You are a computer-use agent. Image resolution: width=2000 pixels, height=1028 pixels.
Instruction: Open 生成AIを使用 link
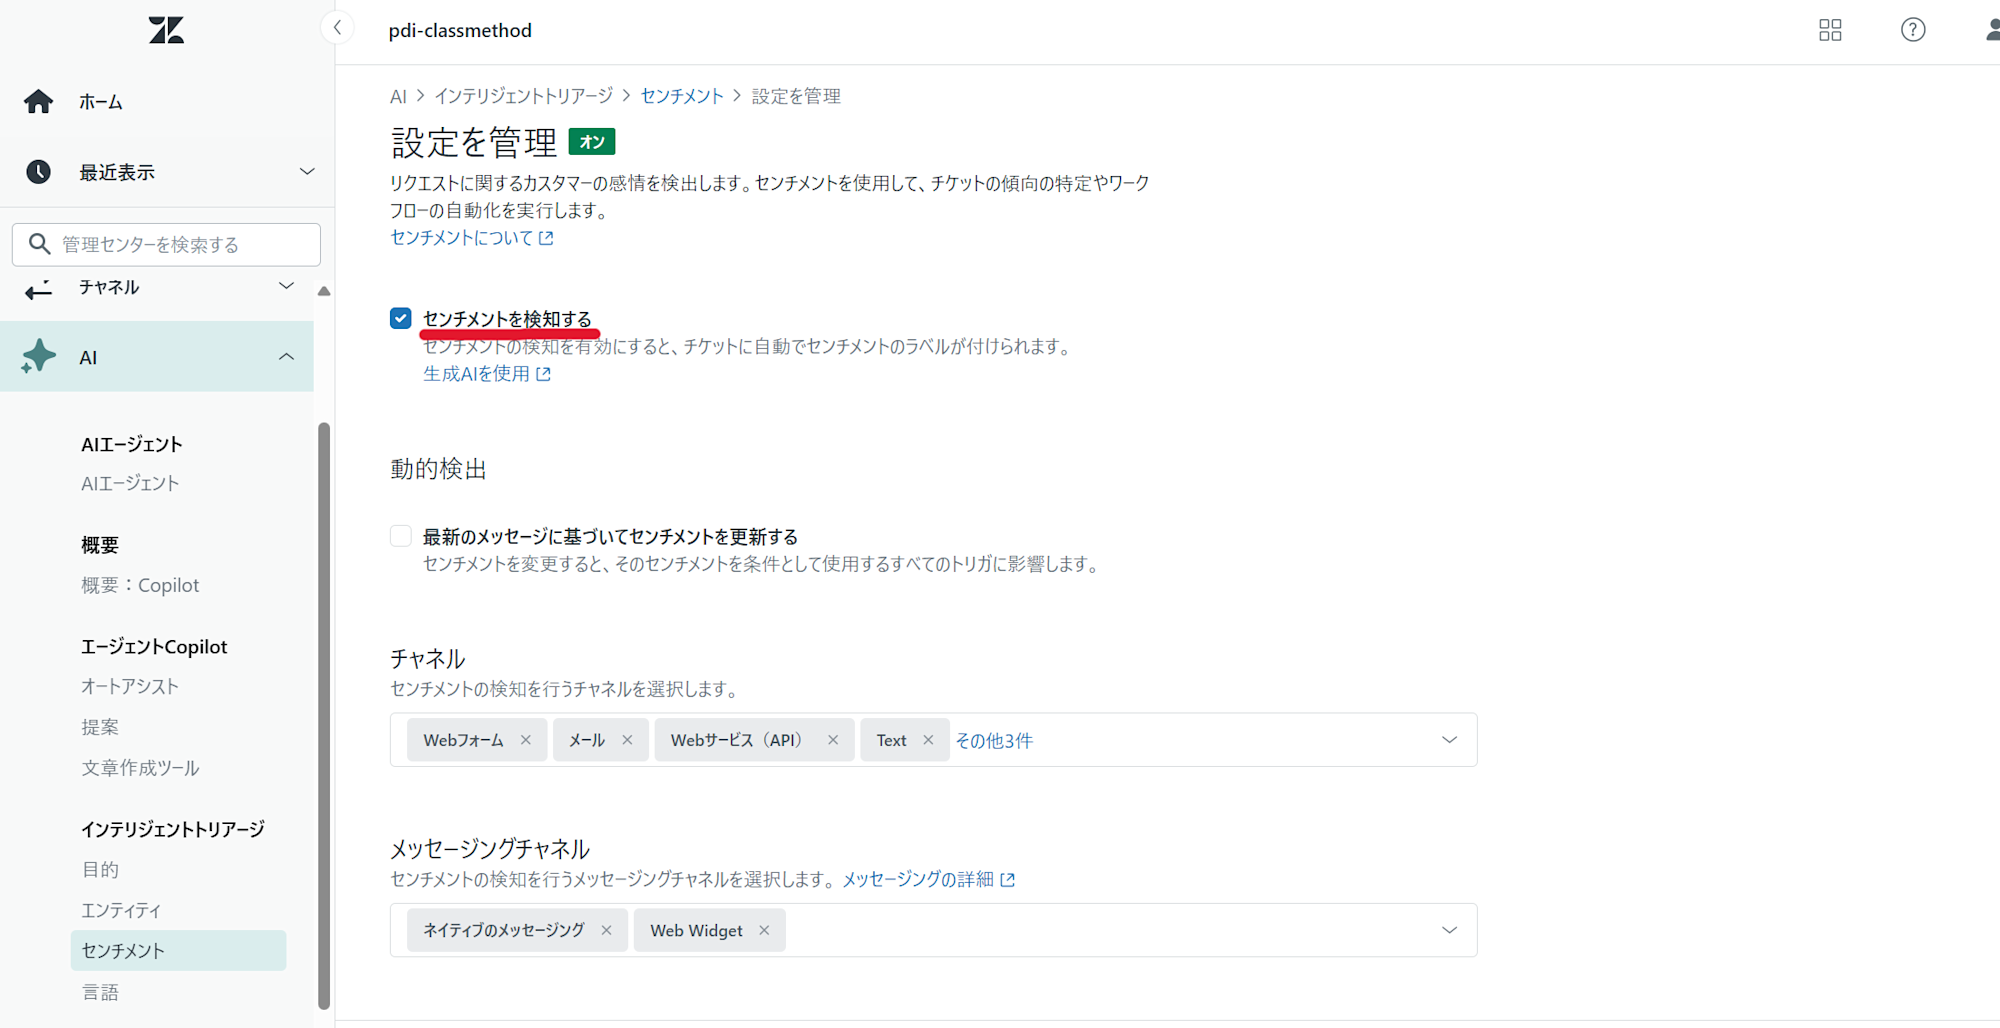coord(487,374)
